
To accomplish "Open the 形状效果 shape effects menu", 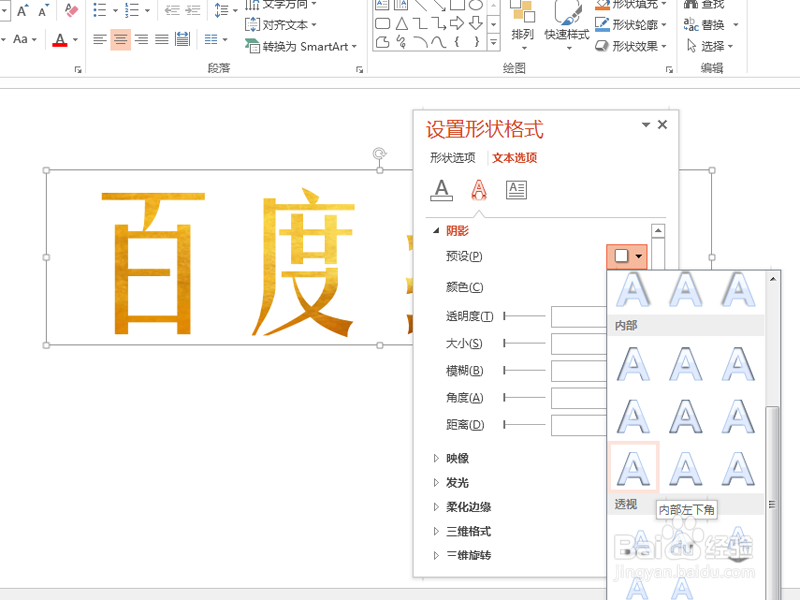I will pyautogui.click(x=631, y=46).
